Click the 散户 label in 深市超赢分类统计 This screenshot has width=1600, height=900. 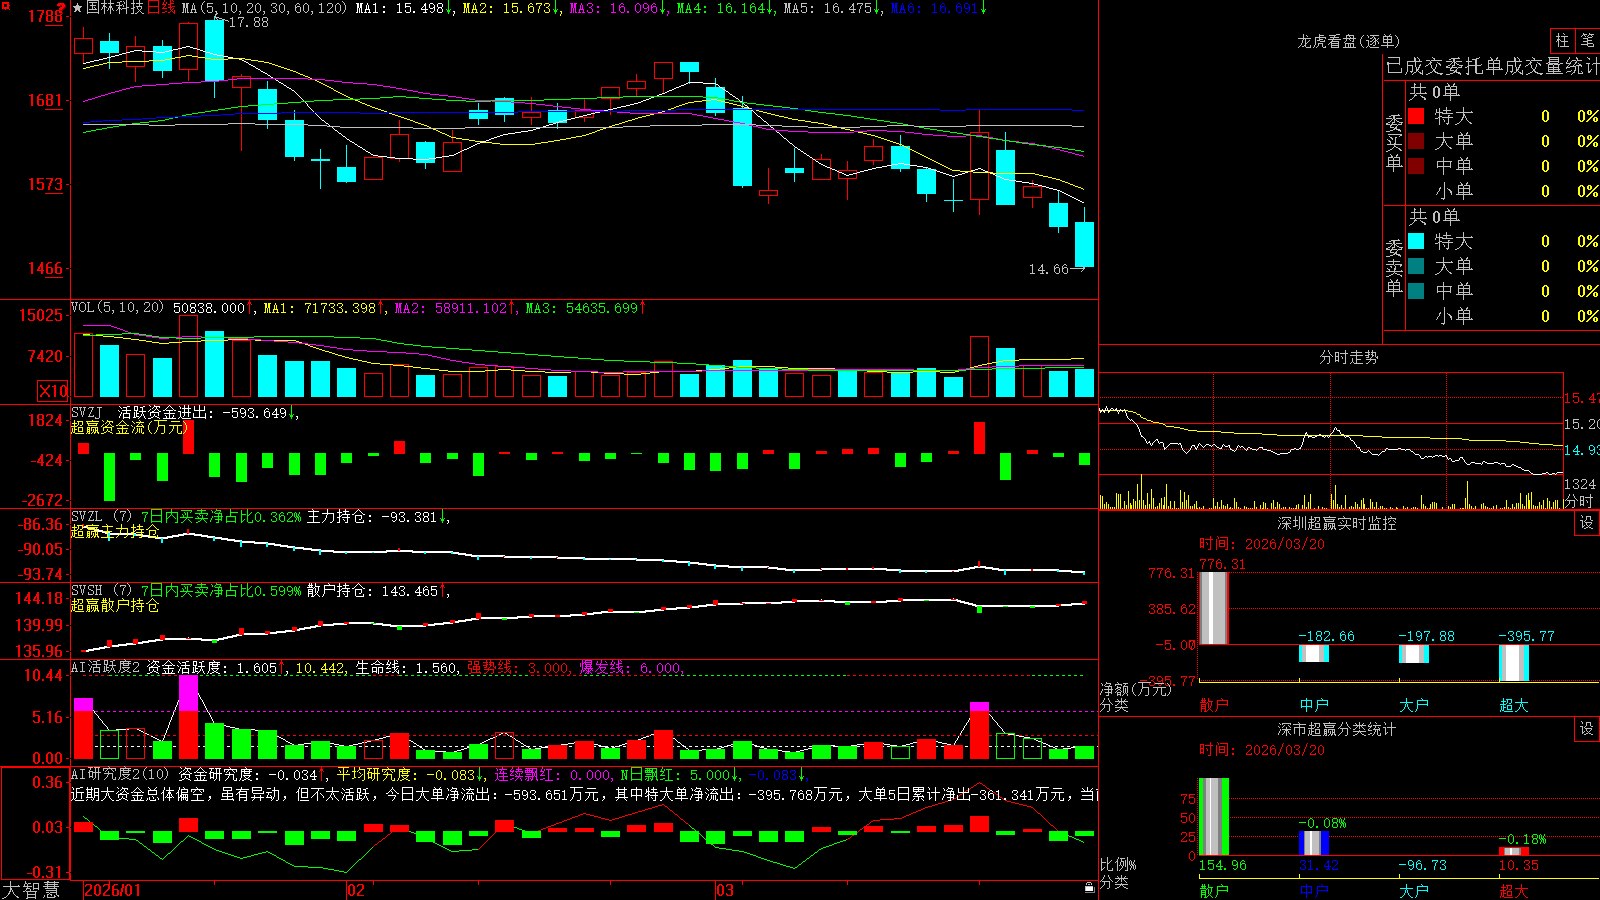click(1214, 890)
